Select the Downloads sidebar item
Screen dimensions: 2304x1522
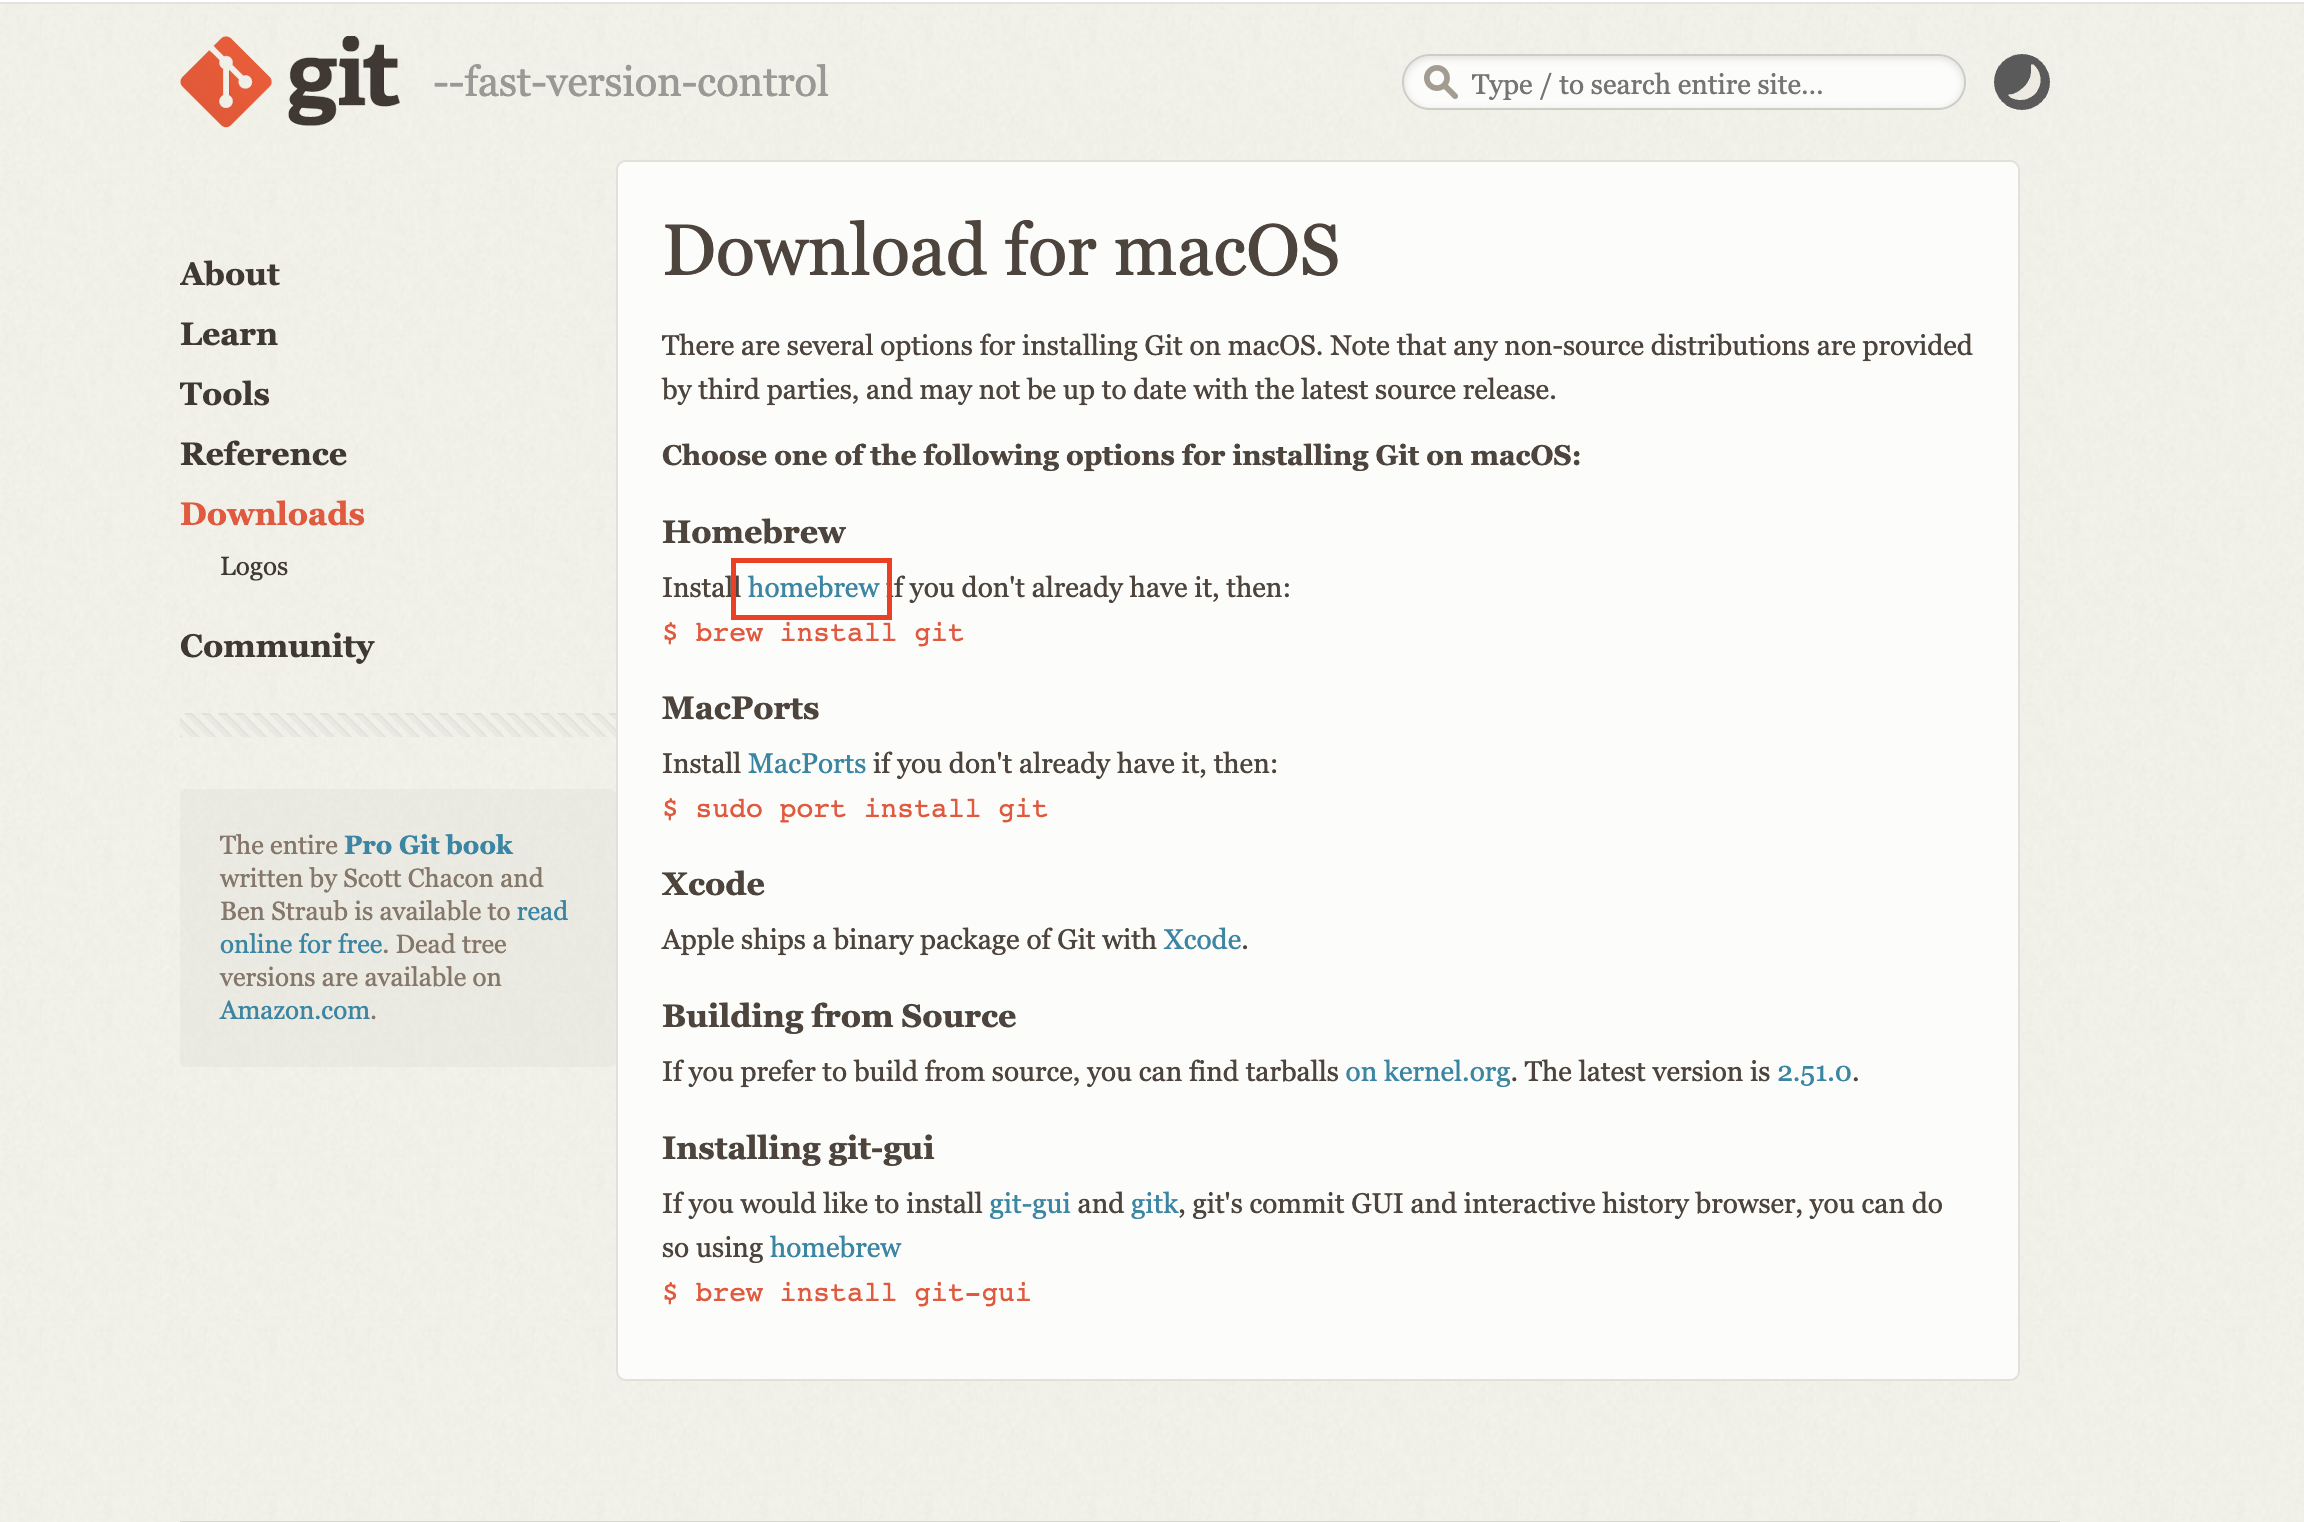(272, 514)
